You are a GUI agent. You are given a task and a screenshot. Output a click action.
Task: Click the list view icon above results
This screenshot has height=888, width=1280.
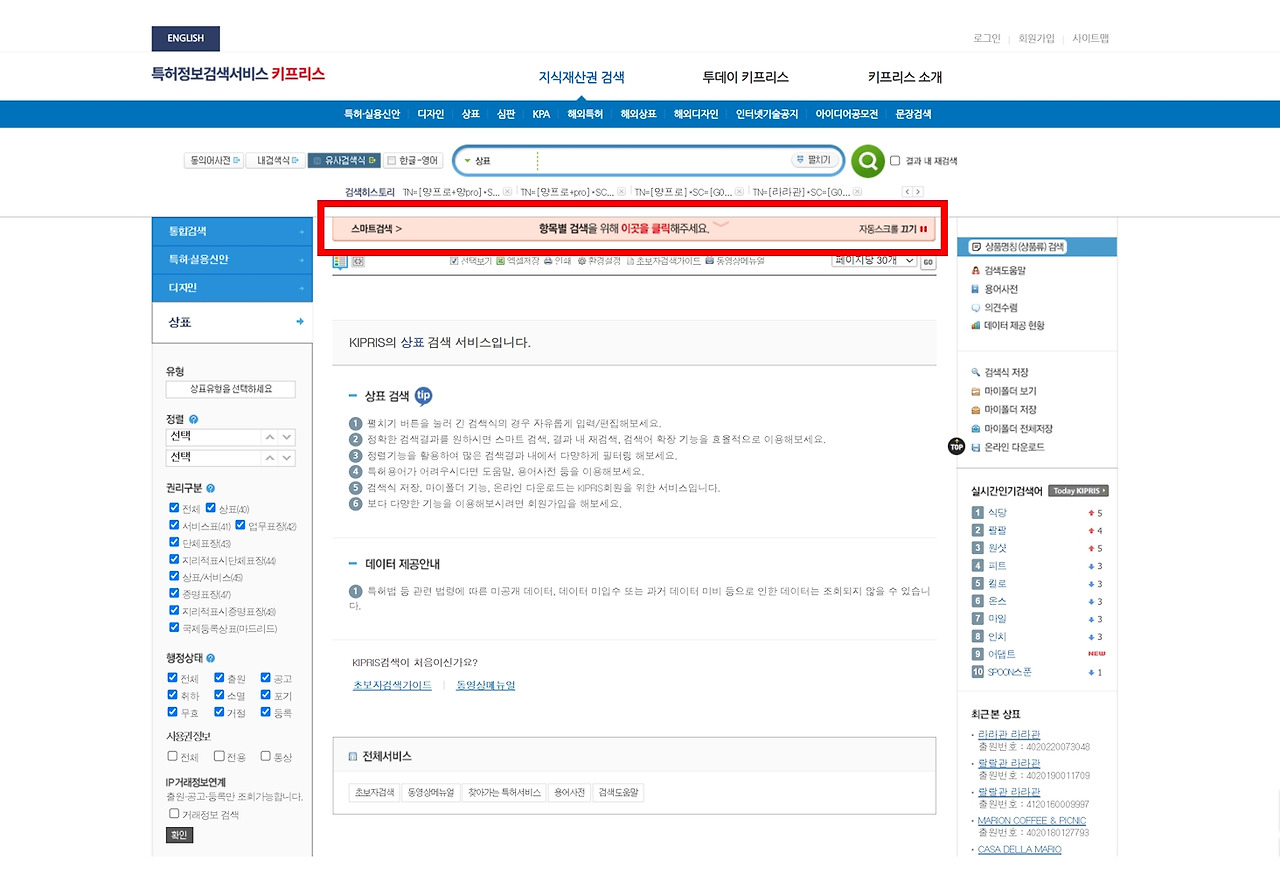pyautogui.click(x=340, y=261)
